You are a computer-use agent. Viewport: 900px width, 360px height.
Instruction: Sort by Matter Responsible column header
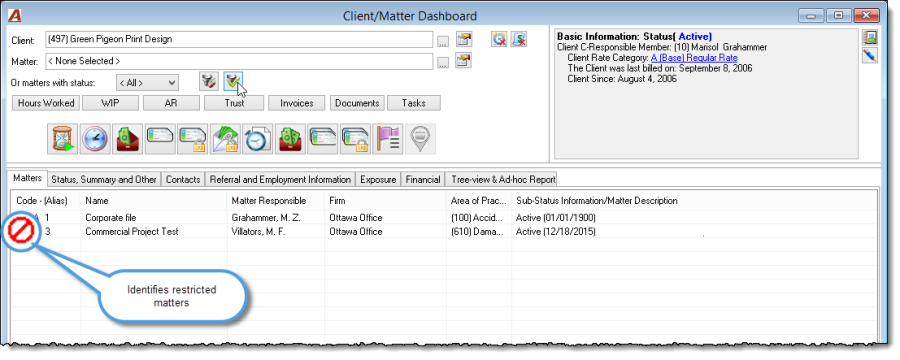tap(276, 201)
